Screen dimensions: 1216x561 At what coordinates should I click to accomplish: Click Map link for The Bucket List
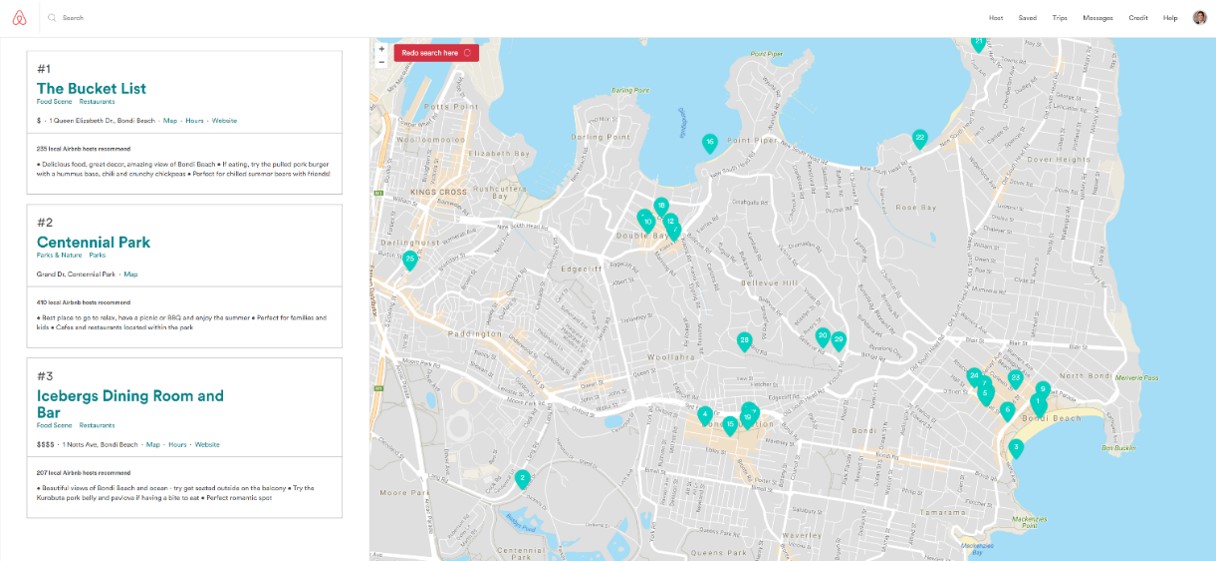click(x=170, y=120)
